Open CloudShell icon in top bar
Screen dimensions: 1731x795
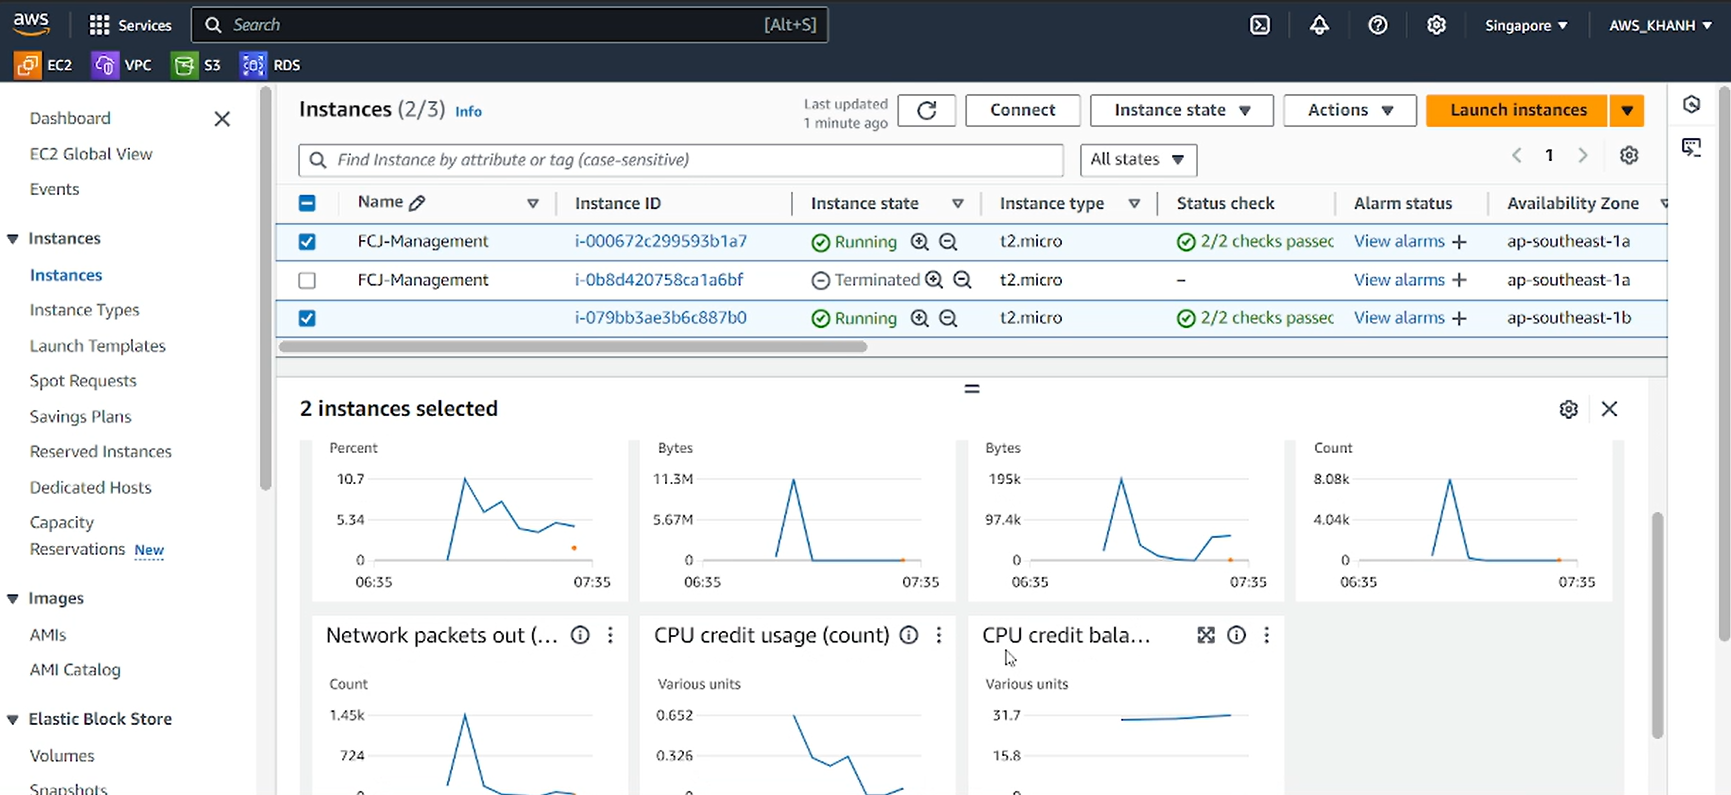click(x=1260, y=25)
